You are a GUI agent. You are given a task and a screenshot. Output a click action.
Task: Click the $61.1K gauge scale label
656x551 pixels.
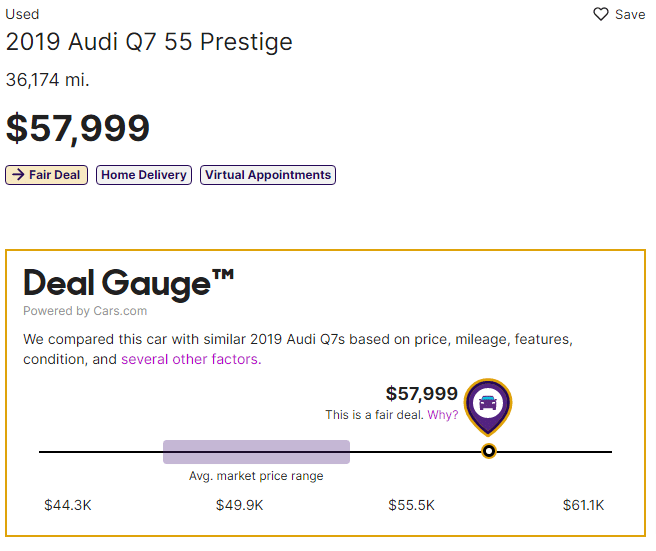coord(583,505)
